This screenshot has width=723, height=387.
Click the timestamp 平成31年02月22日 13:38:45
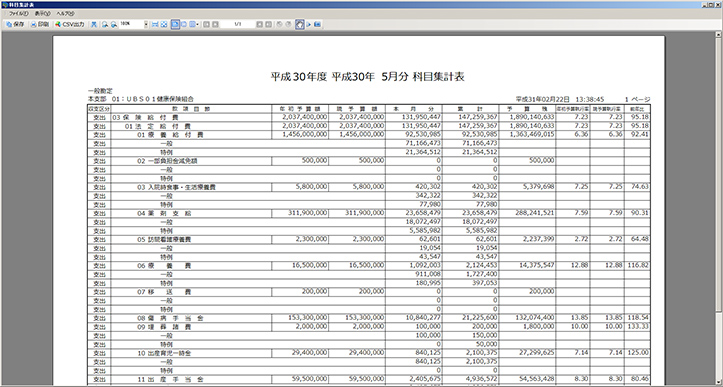pos(560,99)
